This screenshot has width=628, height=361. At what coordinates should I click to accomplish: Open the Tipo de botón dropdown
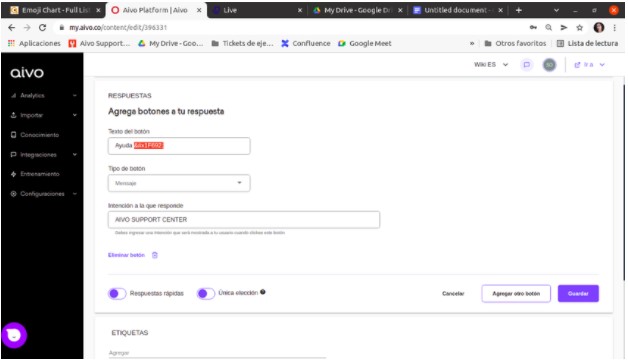coord(179,183)
